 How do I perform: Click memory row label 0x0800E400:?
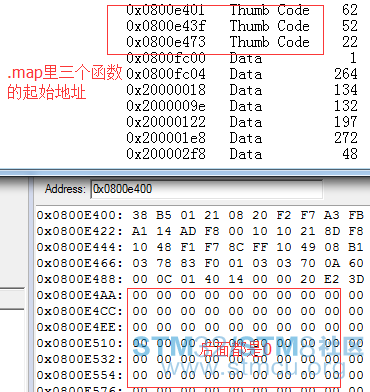point(80,215)
